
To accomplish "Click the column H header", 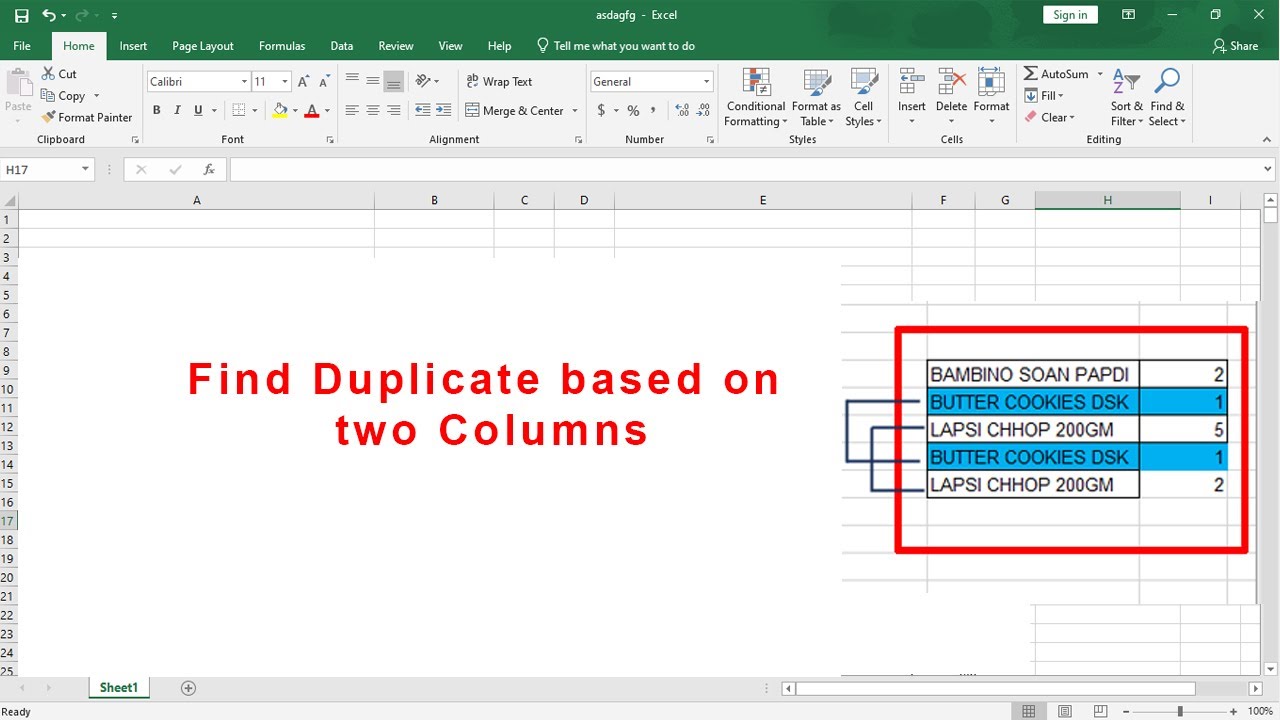I will pyautogui.click(x=1108, y=201).
